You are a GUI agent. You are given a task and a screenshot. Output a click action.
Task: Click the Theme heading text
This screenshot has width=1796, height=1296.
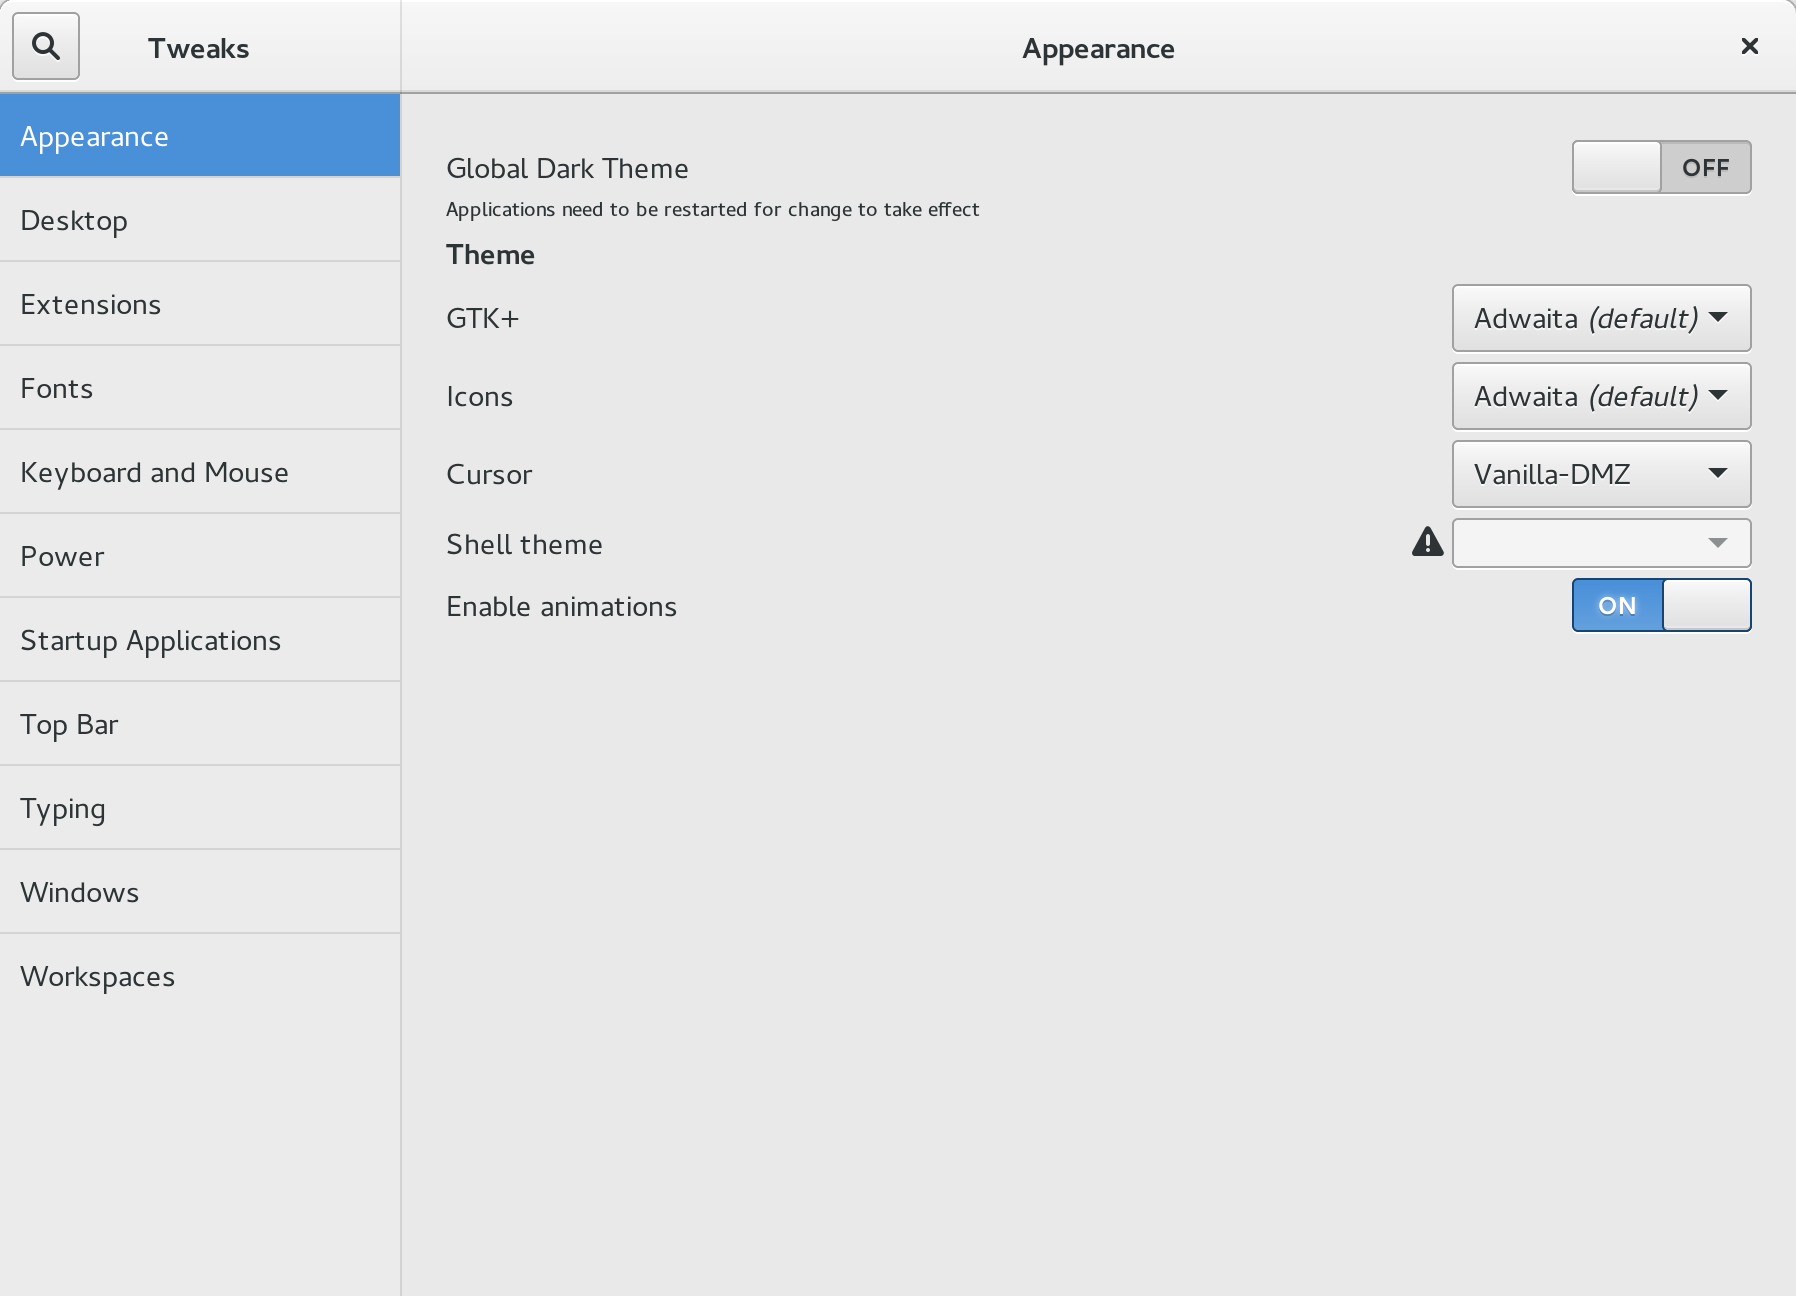point(490,255)
